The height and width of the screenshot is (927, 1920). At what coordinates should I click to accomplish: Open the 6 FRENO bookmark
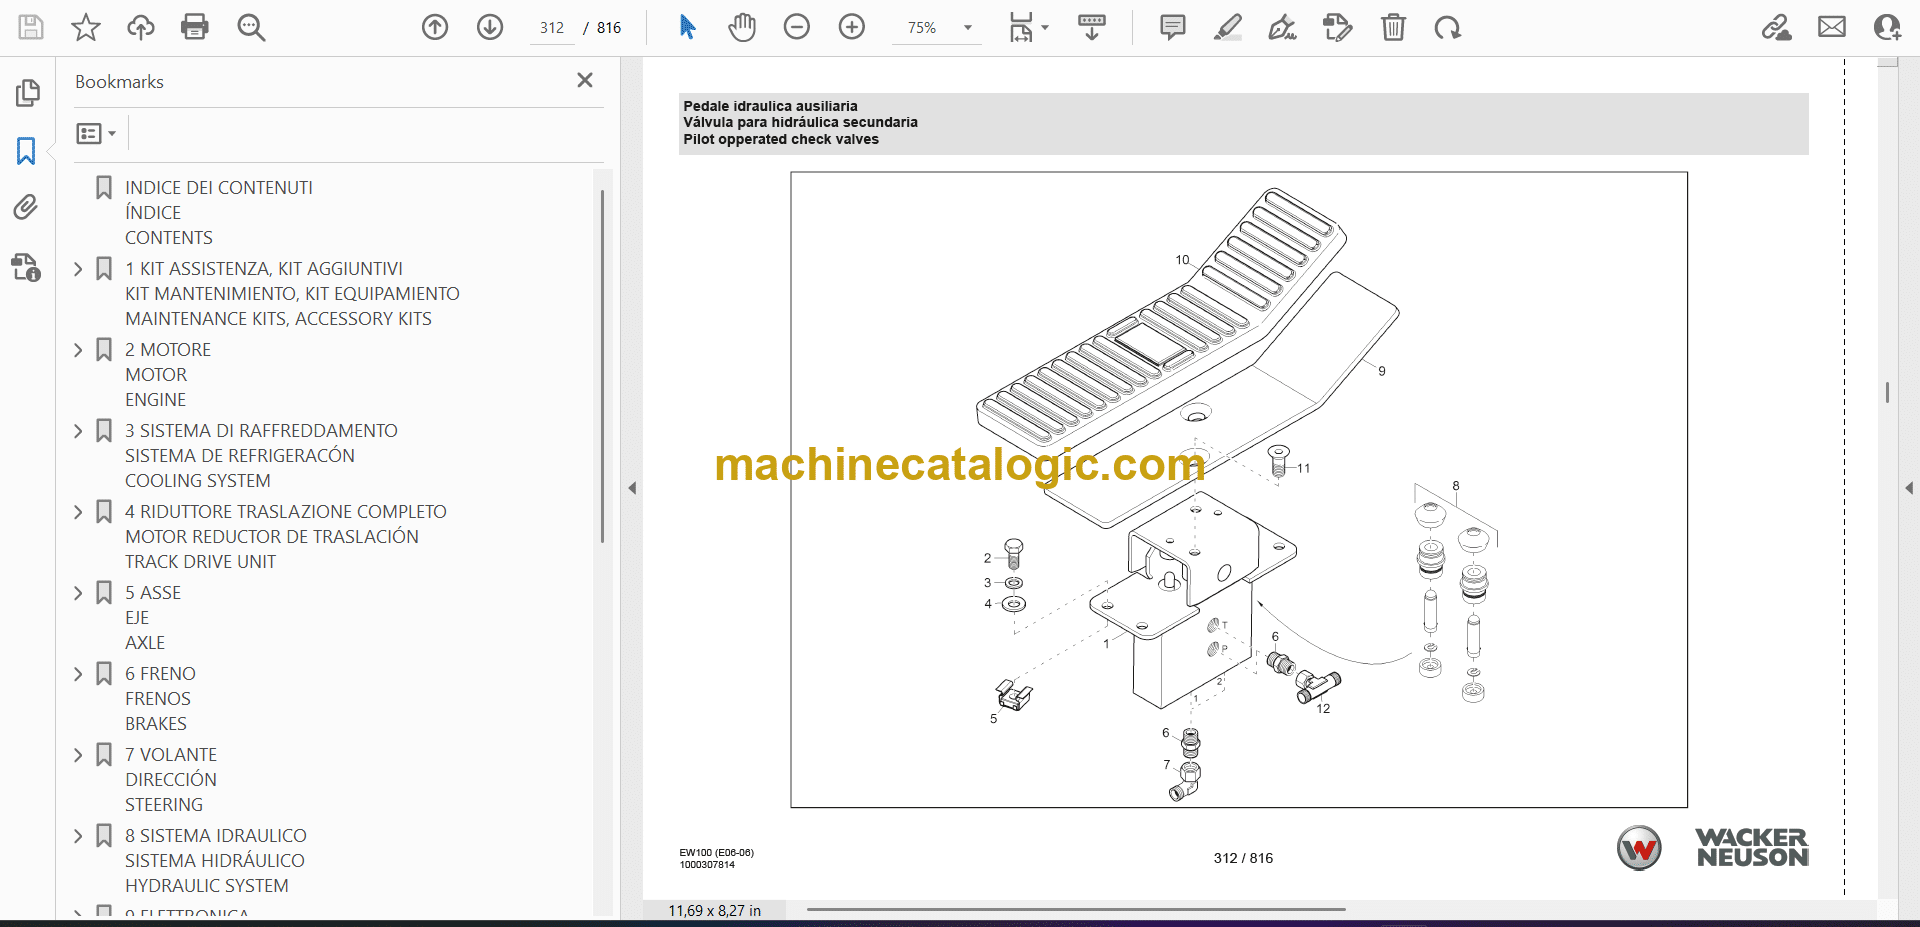[x=160, y=674]
